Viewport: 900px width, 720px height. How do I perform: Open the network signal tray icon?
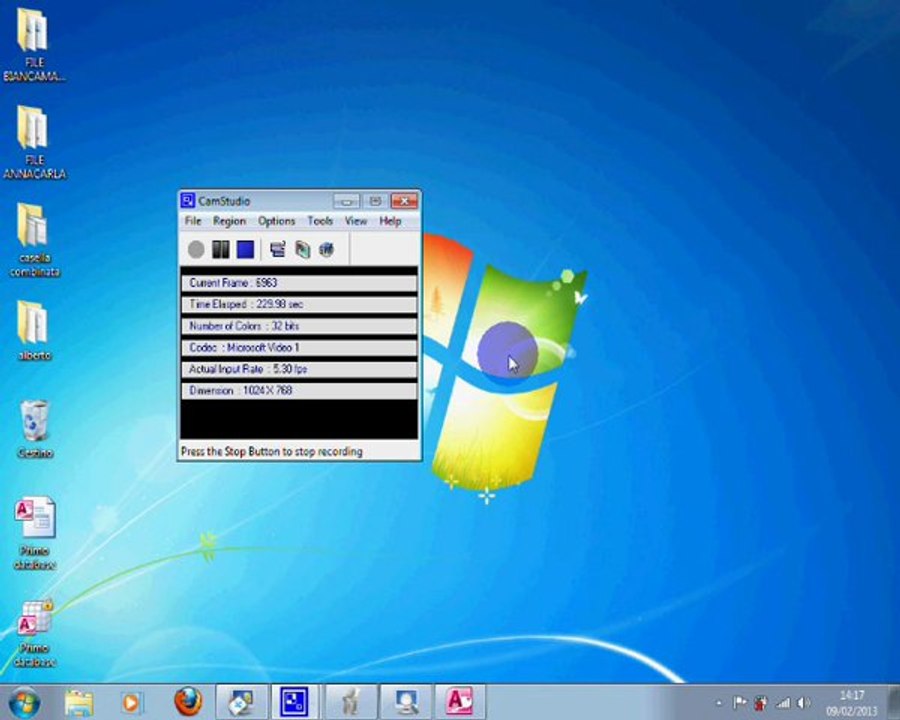(x=782, y=703)
